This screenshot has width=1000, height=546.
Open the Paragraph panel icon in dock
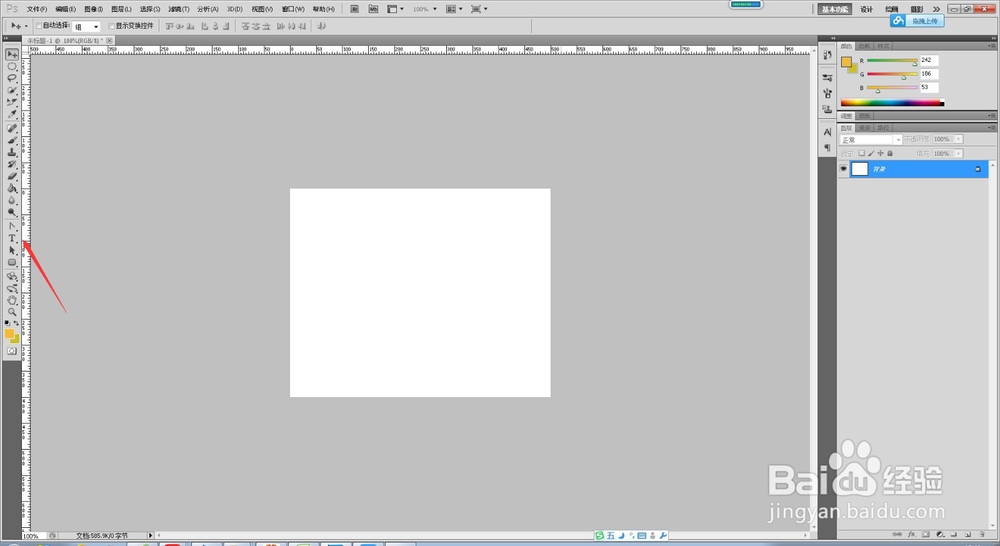827,148
